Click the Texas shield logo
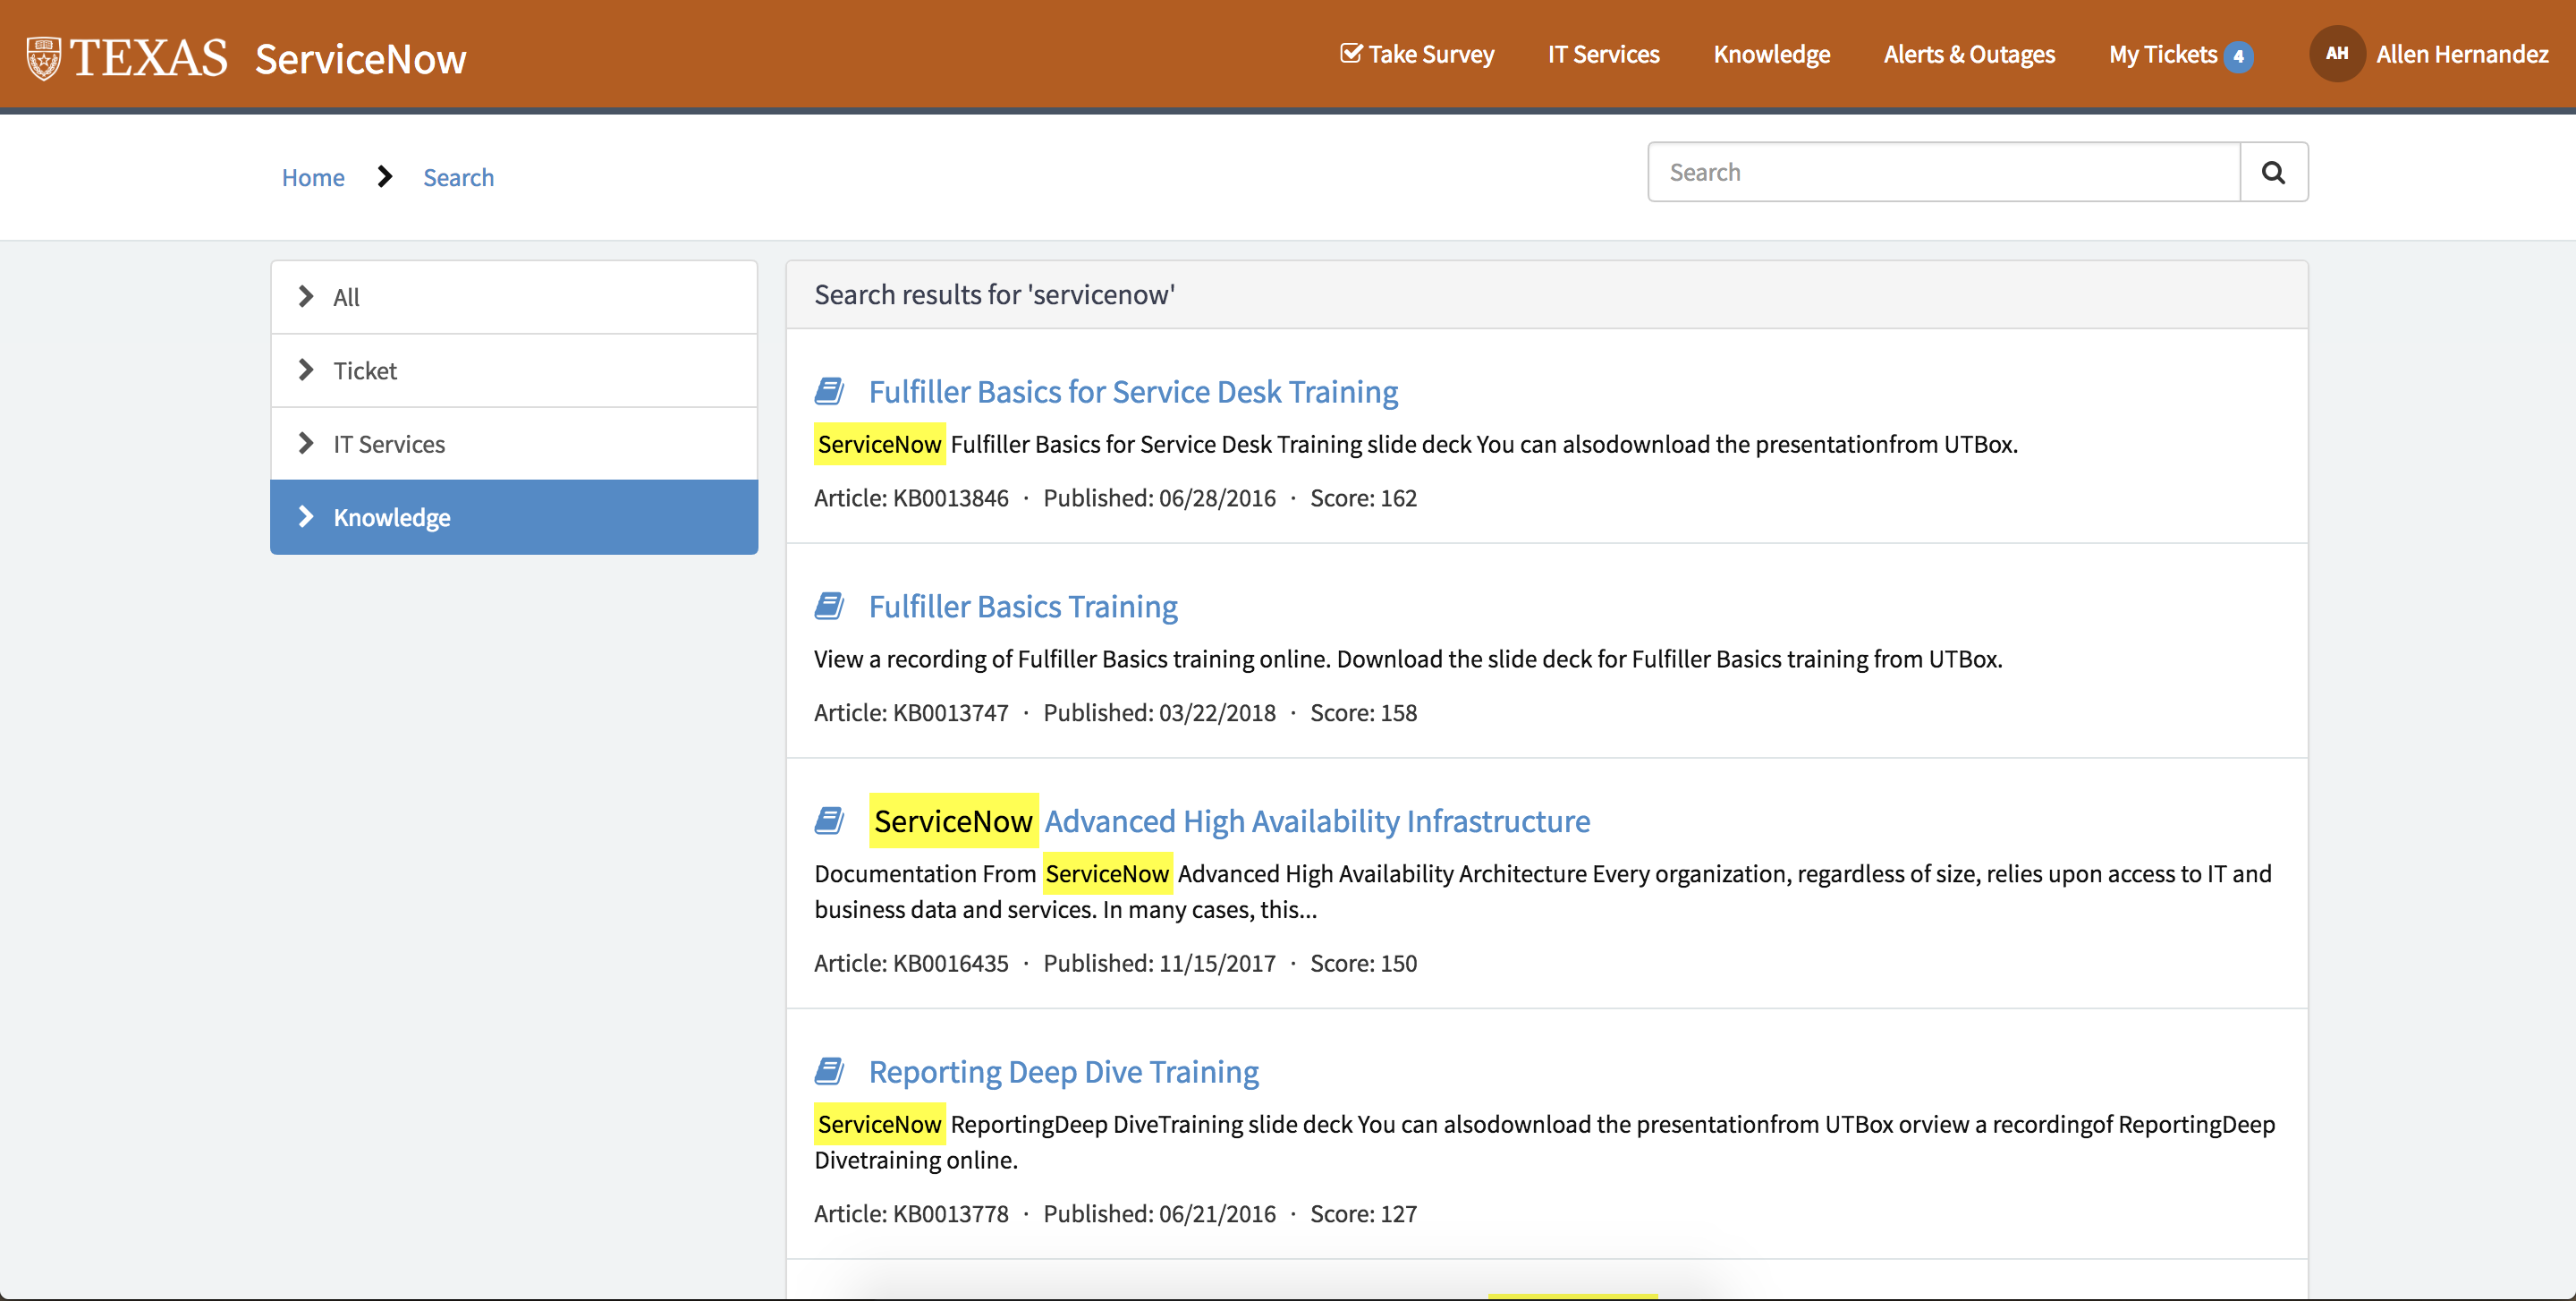Screen dimensions: 2576x1301 click(x=43, y=58)
